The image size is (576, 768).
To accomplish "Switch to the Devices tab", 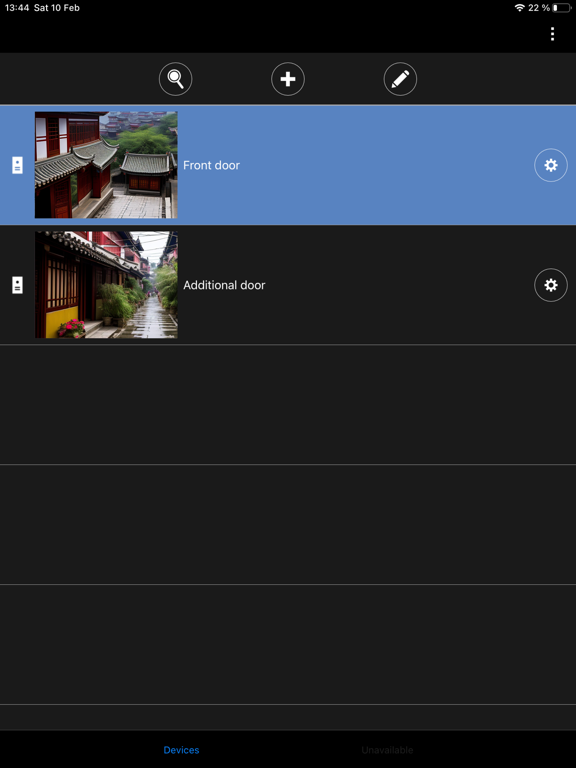I will (181, 750).
